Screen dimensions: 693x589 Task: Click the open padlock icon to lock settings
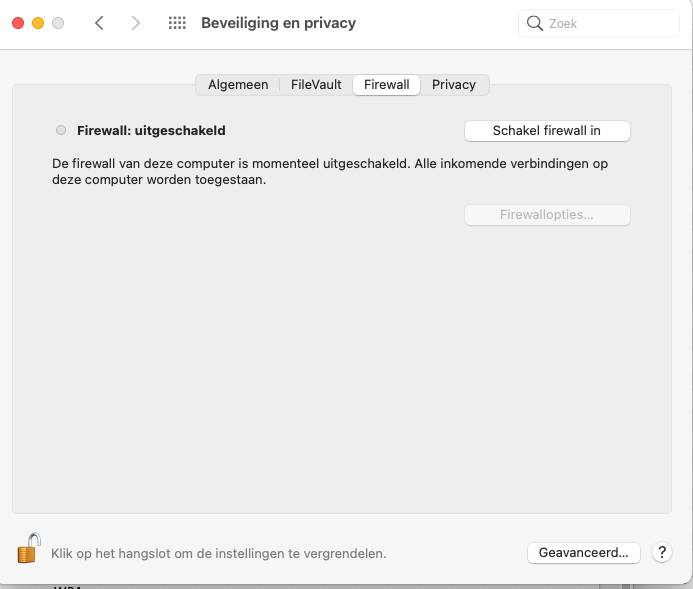(29, 548)
